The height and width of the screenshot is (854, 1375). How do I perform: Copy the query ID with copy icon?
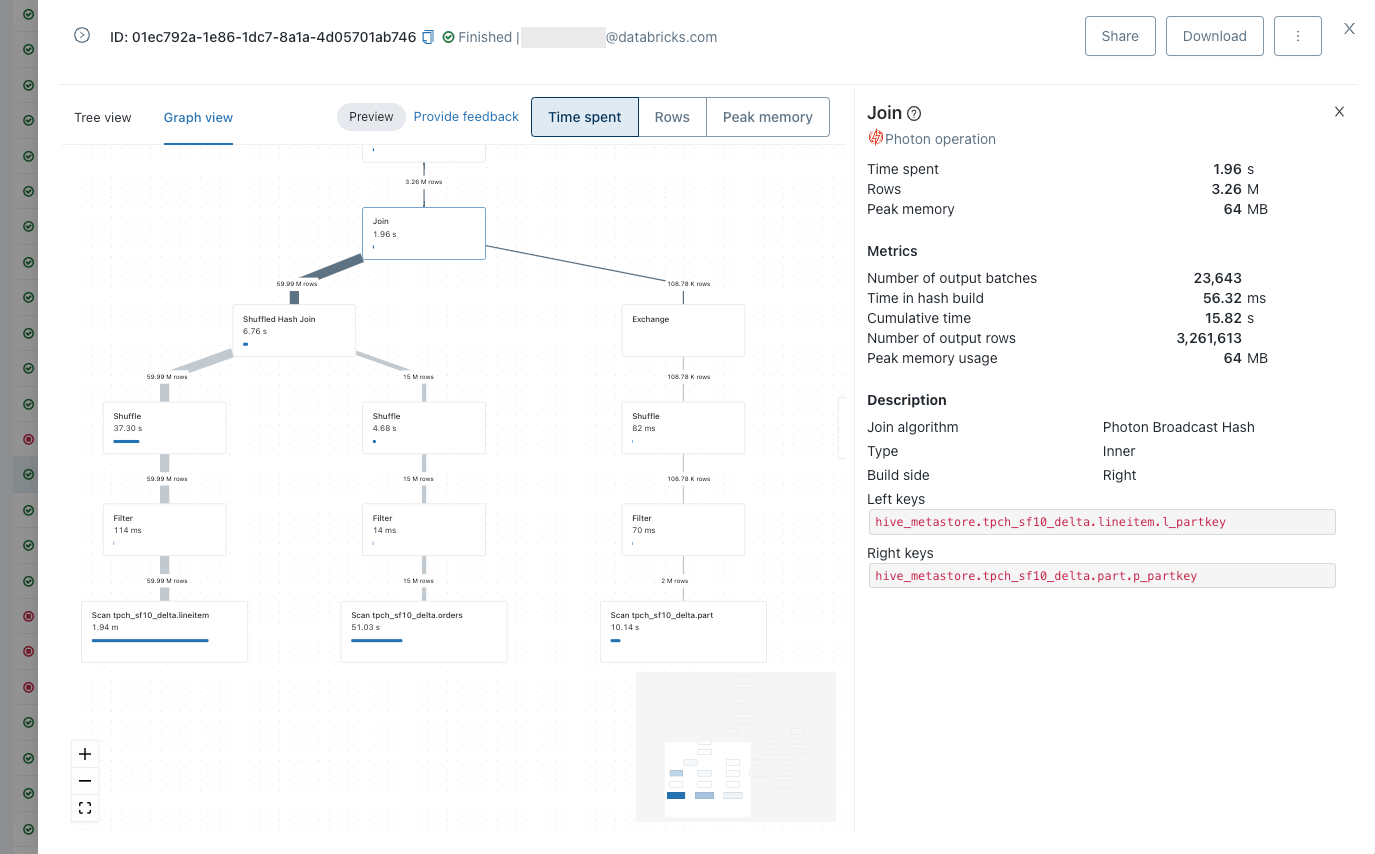pyautogui.click(x=428, y=37)
